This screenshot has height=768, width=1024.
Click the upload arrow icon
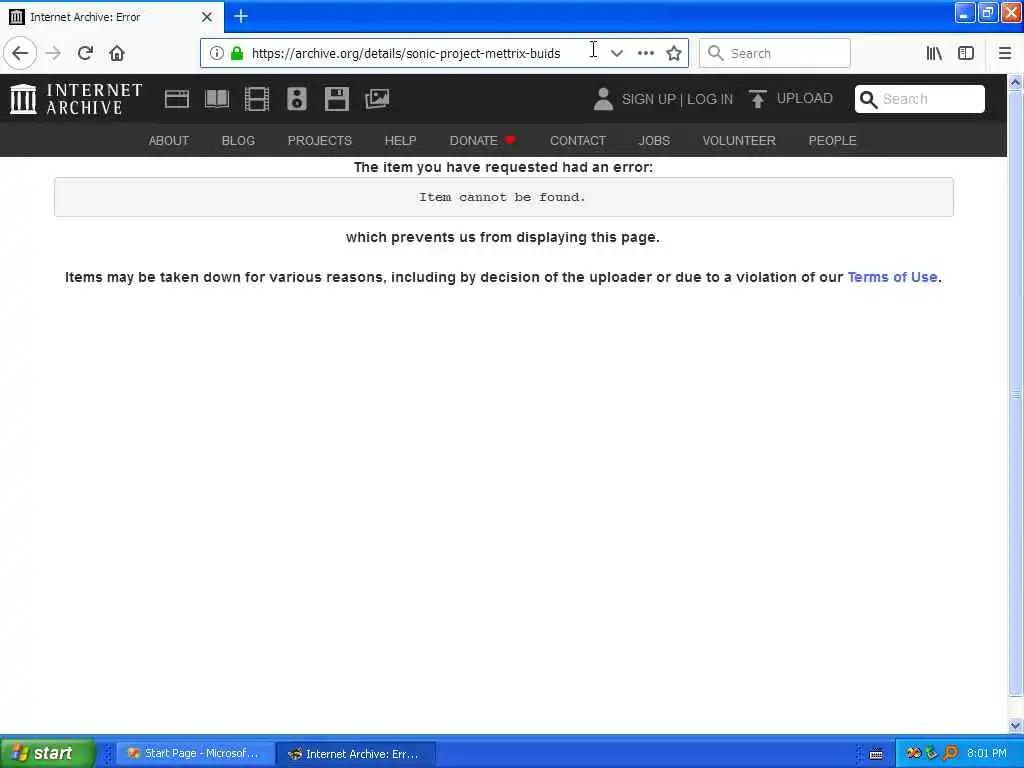tap(758, 99)
